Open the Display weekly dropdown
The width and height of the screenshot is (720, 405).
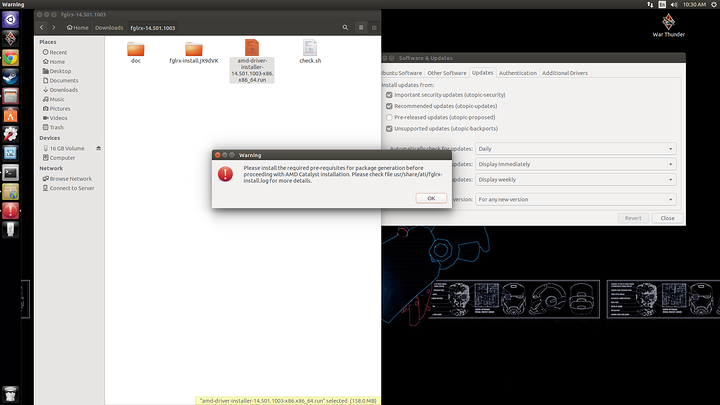point(576,179)
